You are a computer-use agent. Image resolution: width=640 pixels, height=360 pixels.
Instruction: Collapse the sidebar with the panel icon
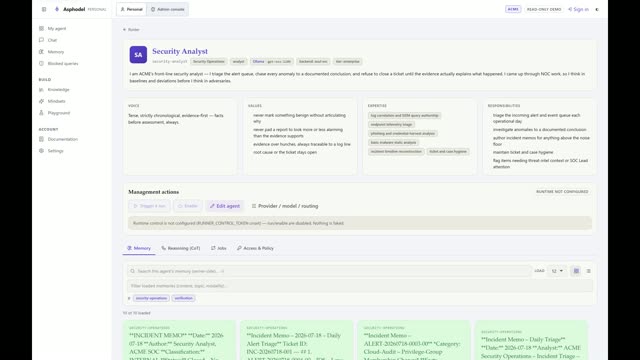[44, 9]
